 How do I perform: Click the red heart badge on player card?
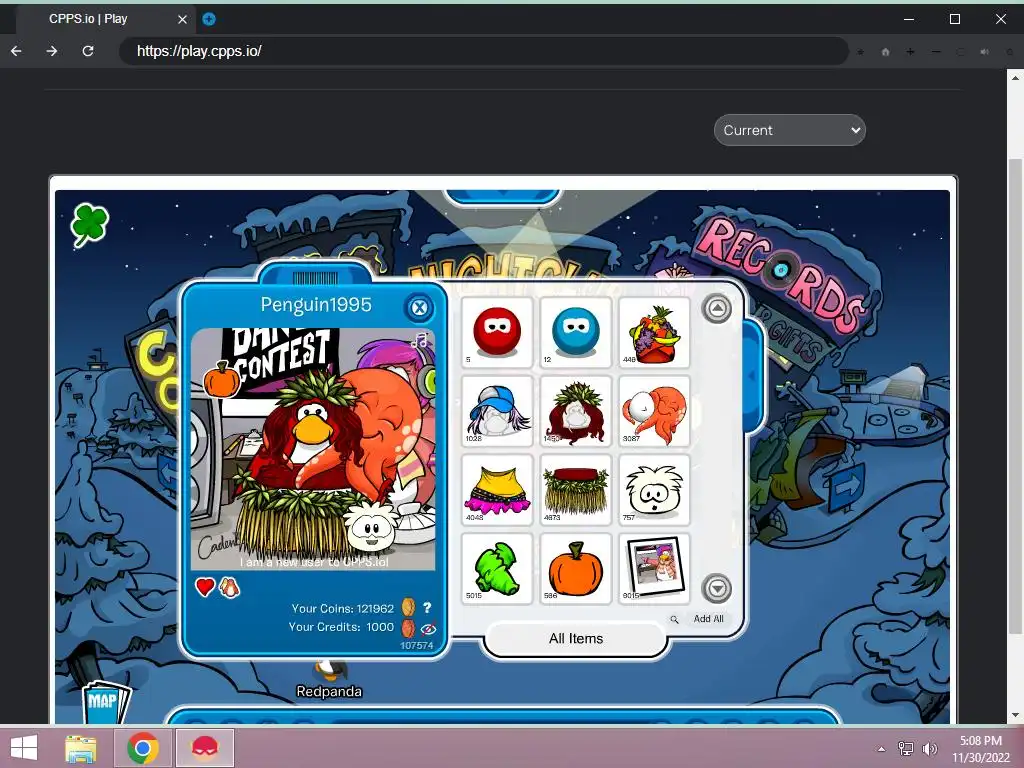204,586
